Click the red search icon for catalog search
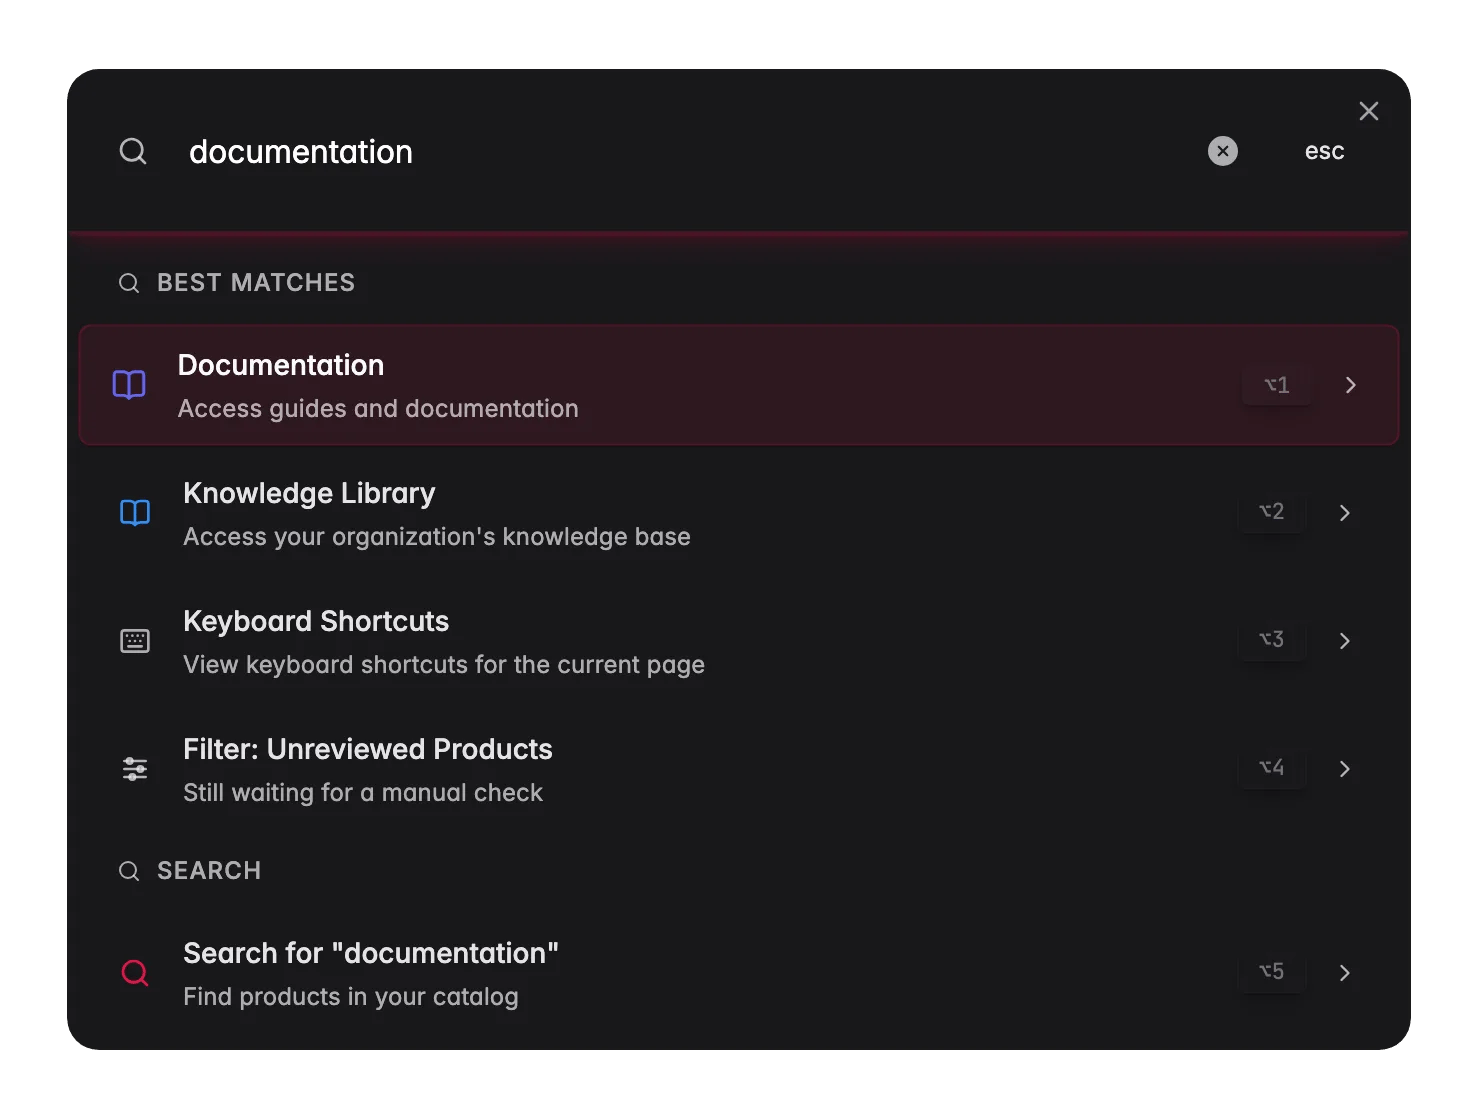Image resolution: width=1478 pixels, height=1118 pixels. tap(135, 973)
